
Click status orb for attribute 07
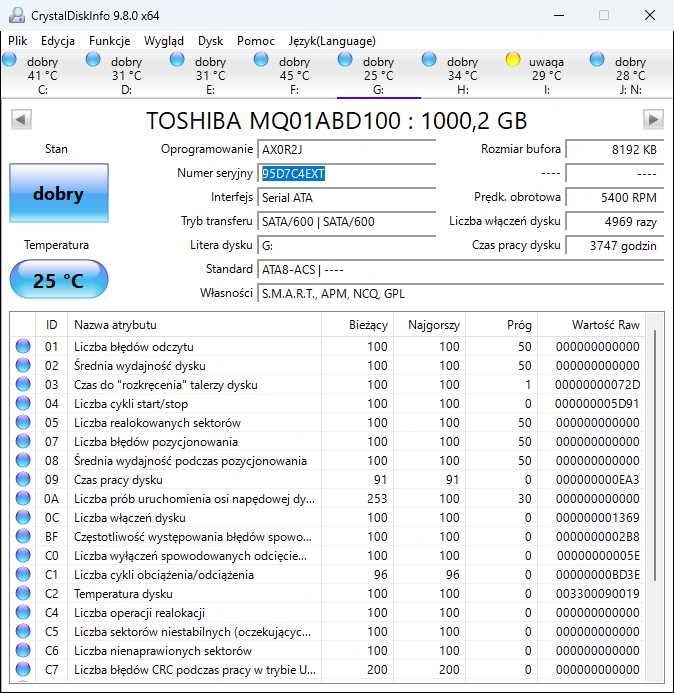click(x=23, y=442)
